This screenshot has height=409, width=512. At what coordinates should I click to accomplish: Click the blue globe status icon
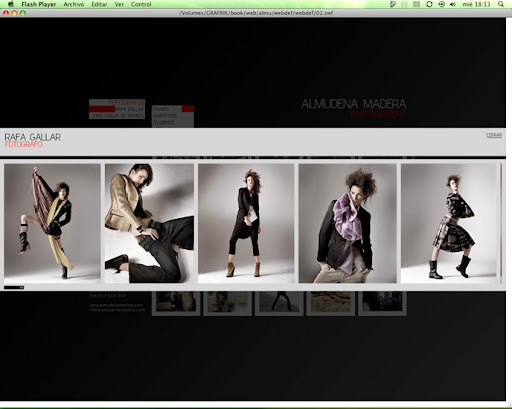393,4
